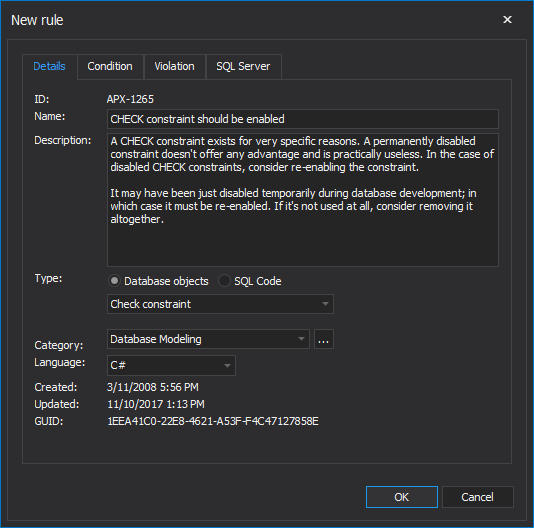534x528 pixels.
Task: Cancel the new rule dialog
Action: (477, 497)
